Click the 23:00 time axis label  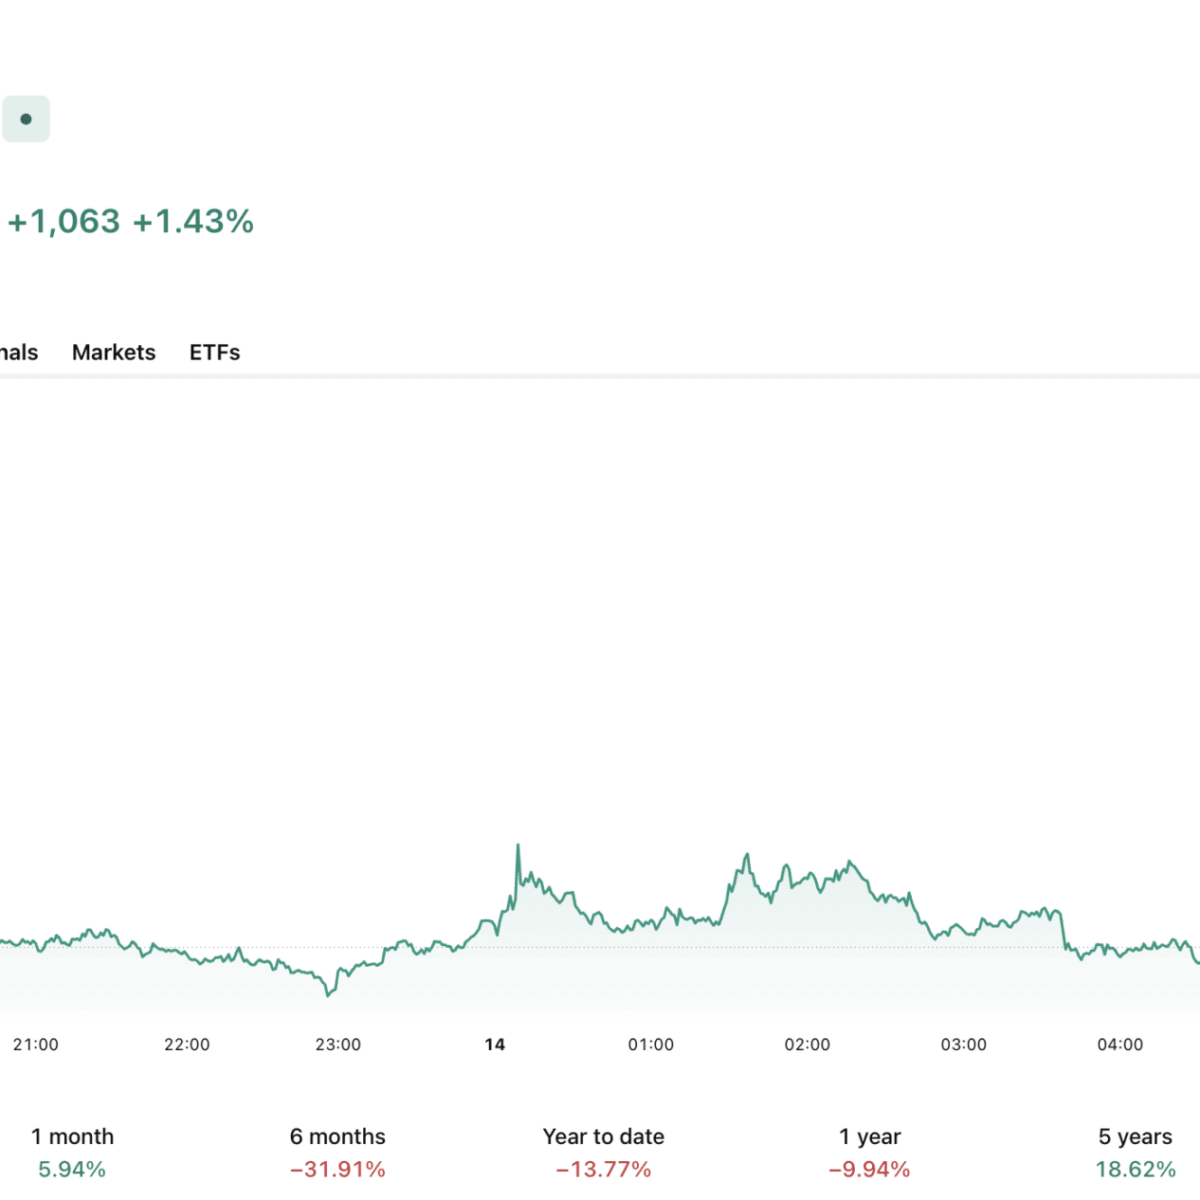338,1044
